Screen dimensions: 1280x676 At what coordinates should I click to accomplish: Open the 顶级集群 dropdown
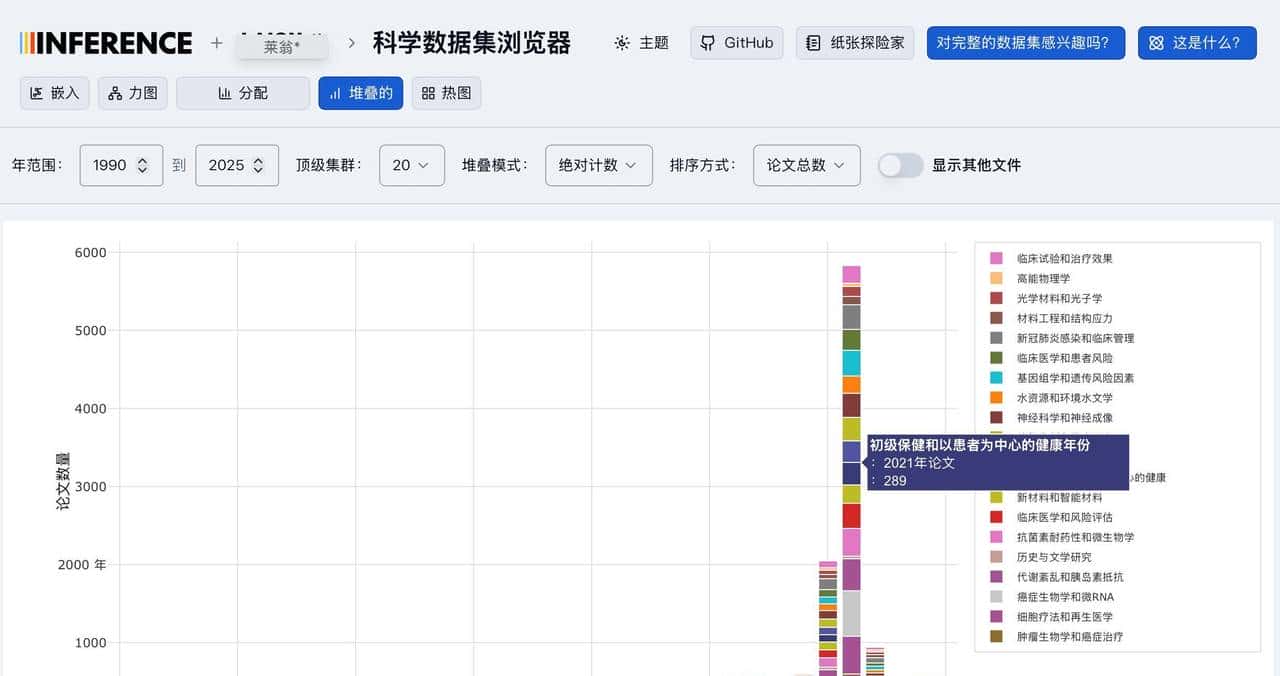point(412,165)
